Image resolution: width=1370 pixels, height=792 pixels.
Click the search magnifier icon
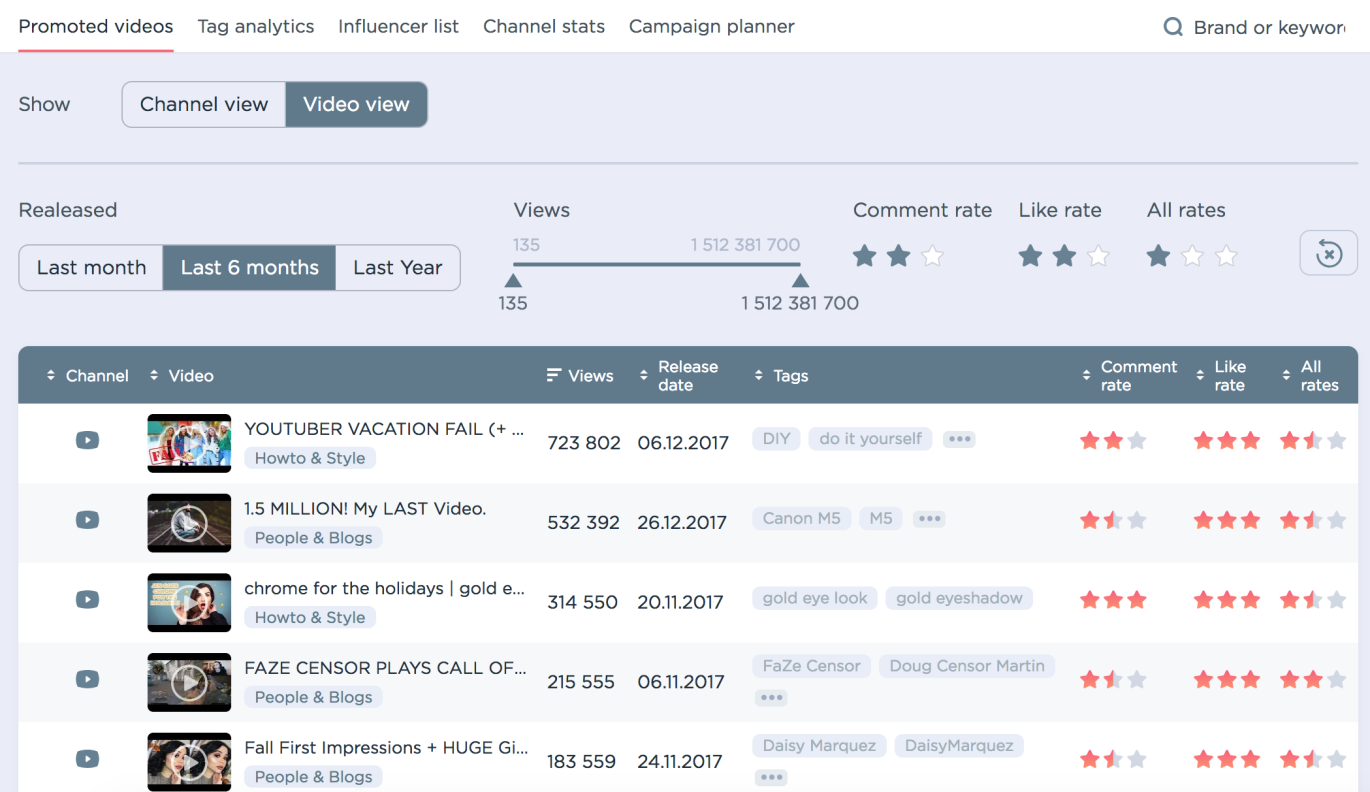coord(1173,27)
